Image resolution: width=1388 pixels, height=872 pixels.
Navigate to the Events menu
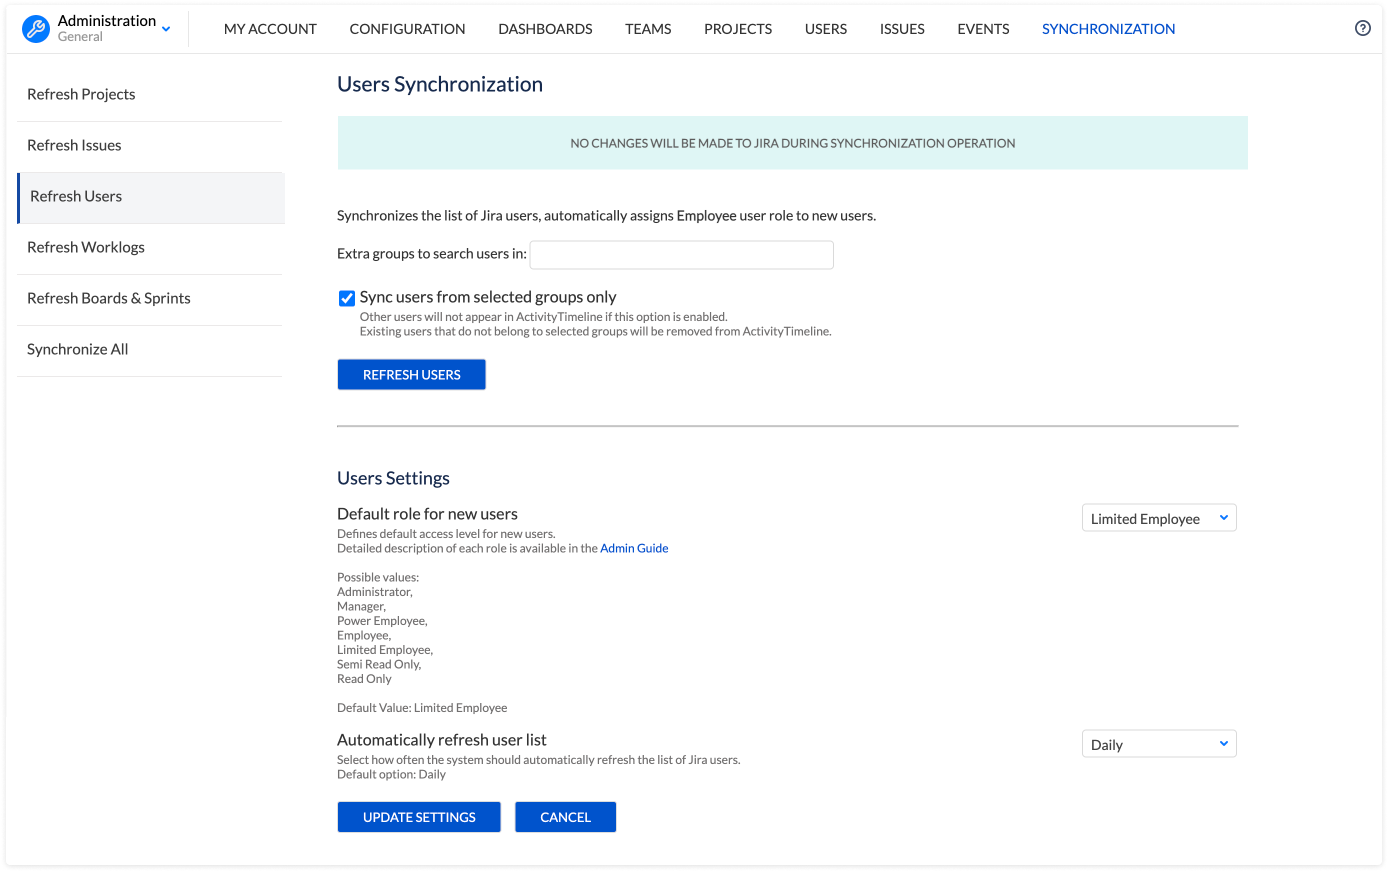click(983, 29)
